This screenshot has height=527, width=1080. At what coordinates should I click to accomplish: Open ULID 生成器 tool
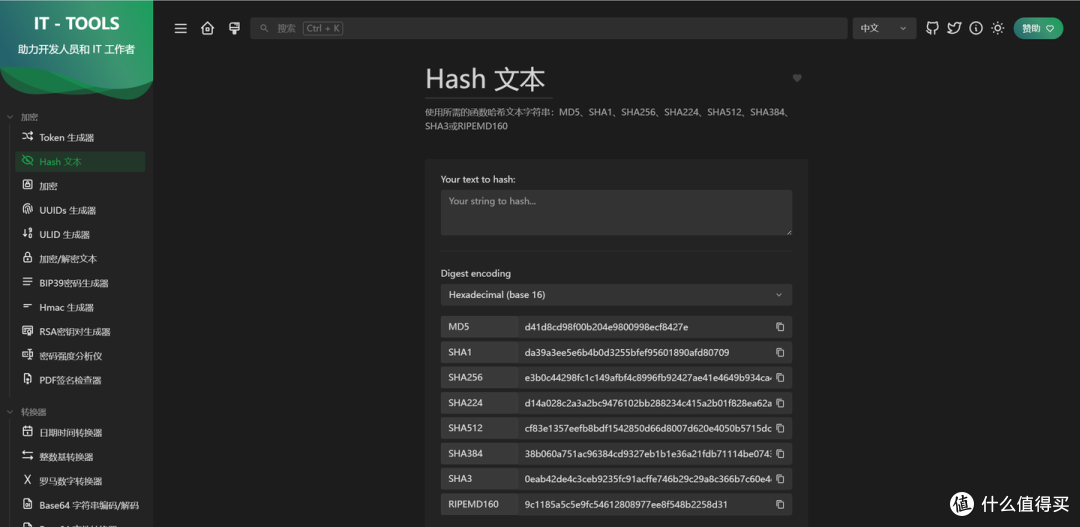(80, 234)
